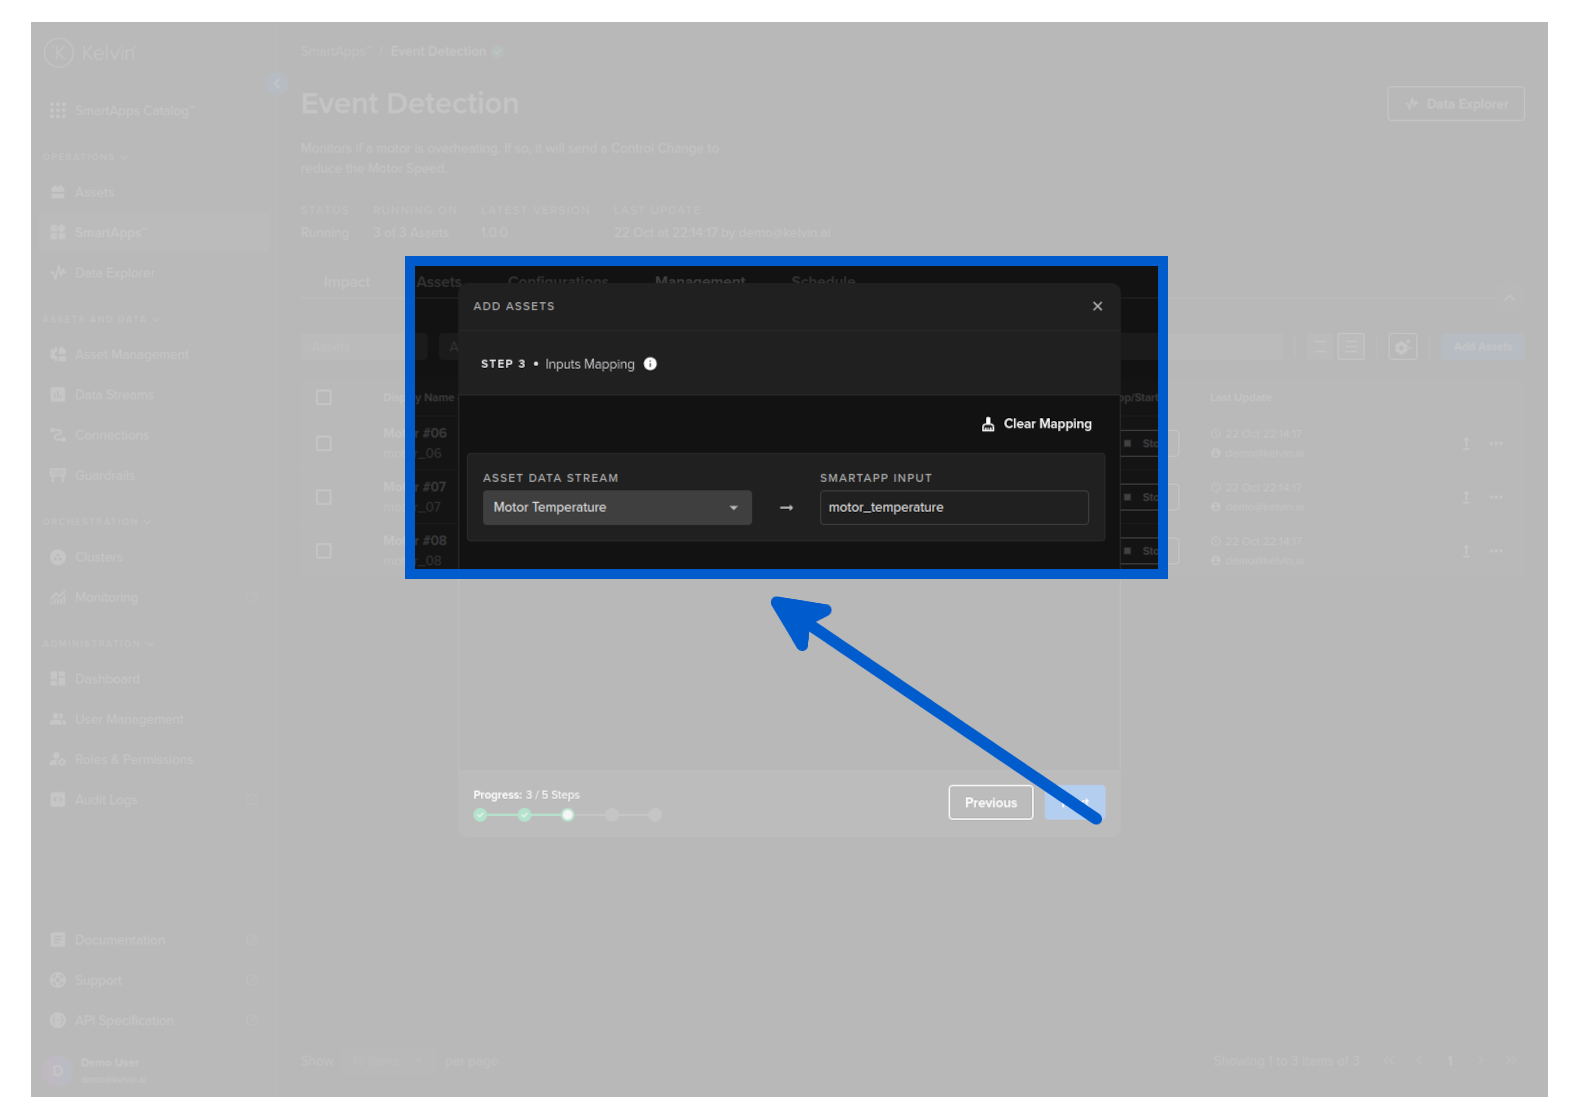Collapse the sidebar with the arrow button
This screenshot has height=1120, width=1580.
(x=276, y=84)
